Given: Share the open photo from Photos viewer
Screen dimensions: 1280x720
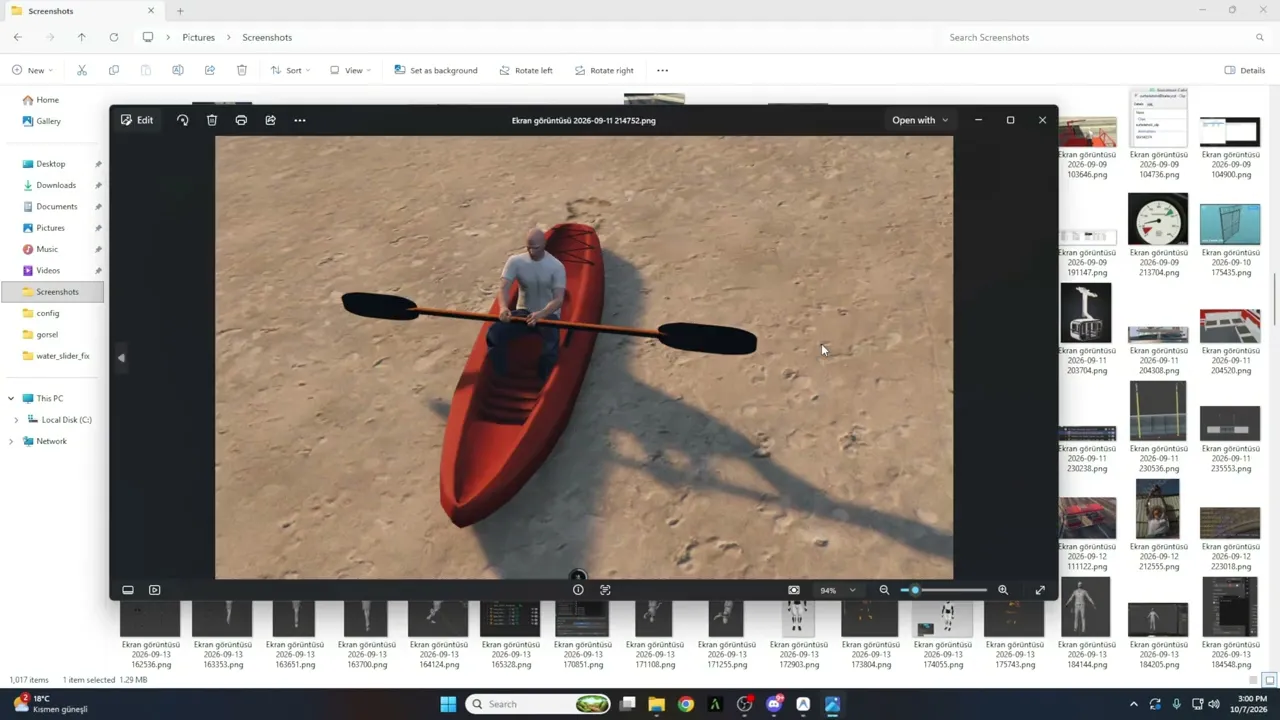Looking at the screenshot, I should coord(270,120).
